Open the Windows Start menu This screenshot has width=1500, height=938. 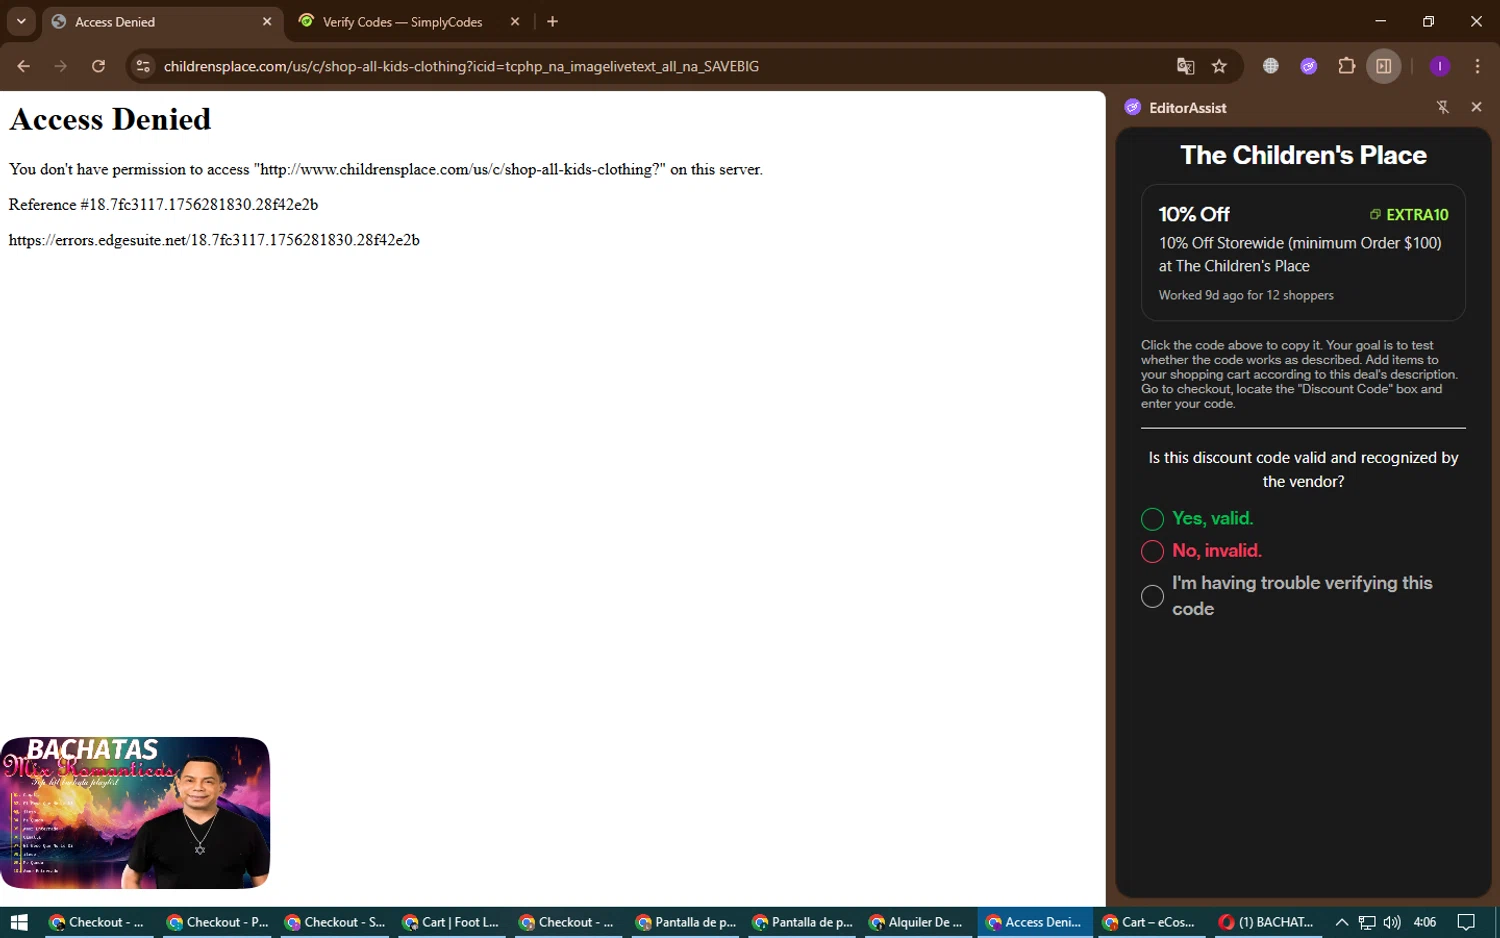coord(19,922)
